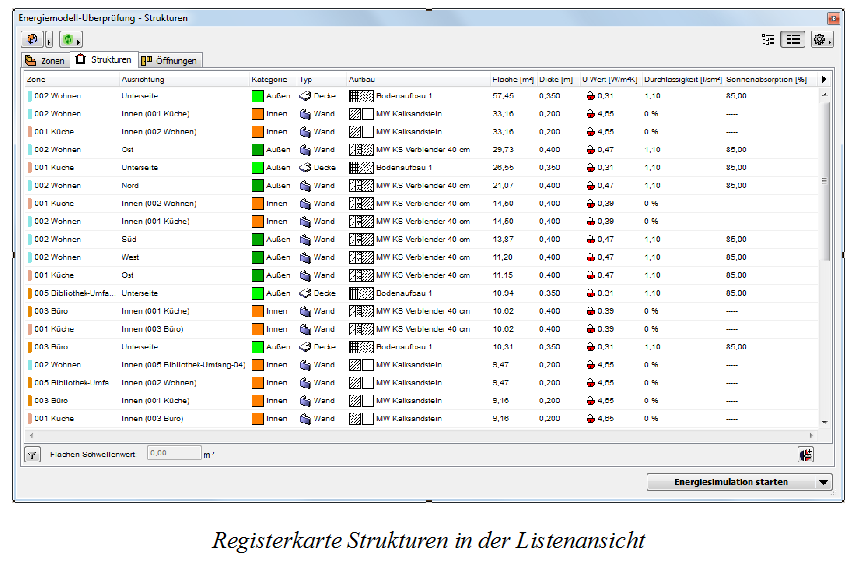Click the Decke icon in 26,55 row

tap(305, 168)
